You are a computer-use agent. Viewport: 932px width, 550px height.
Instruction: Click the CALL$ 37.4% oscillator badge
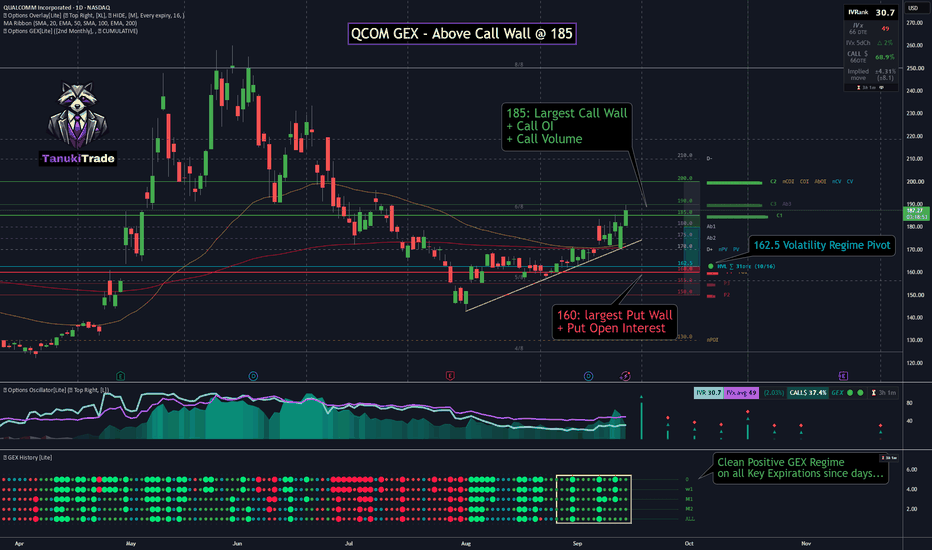coord(807,393)
